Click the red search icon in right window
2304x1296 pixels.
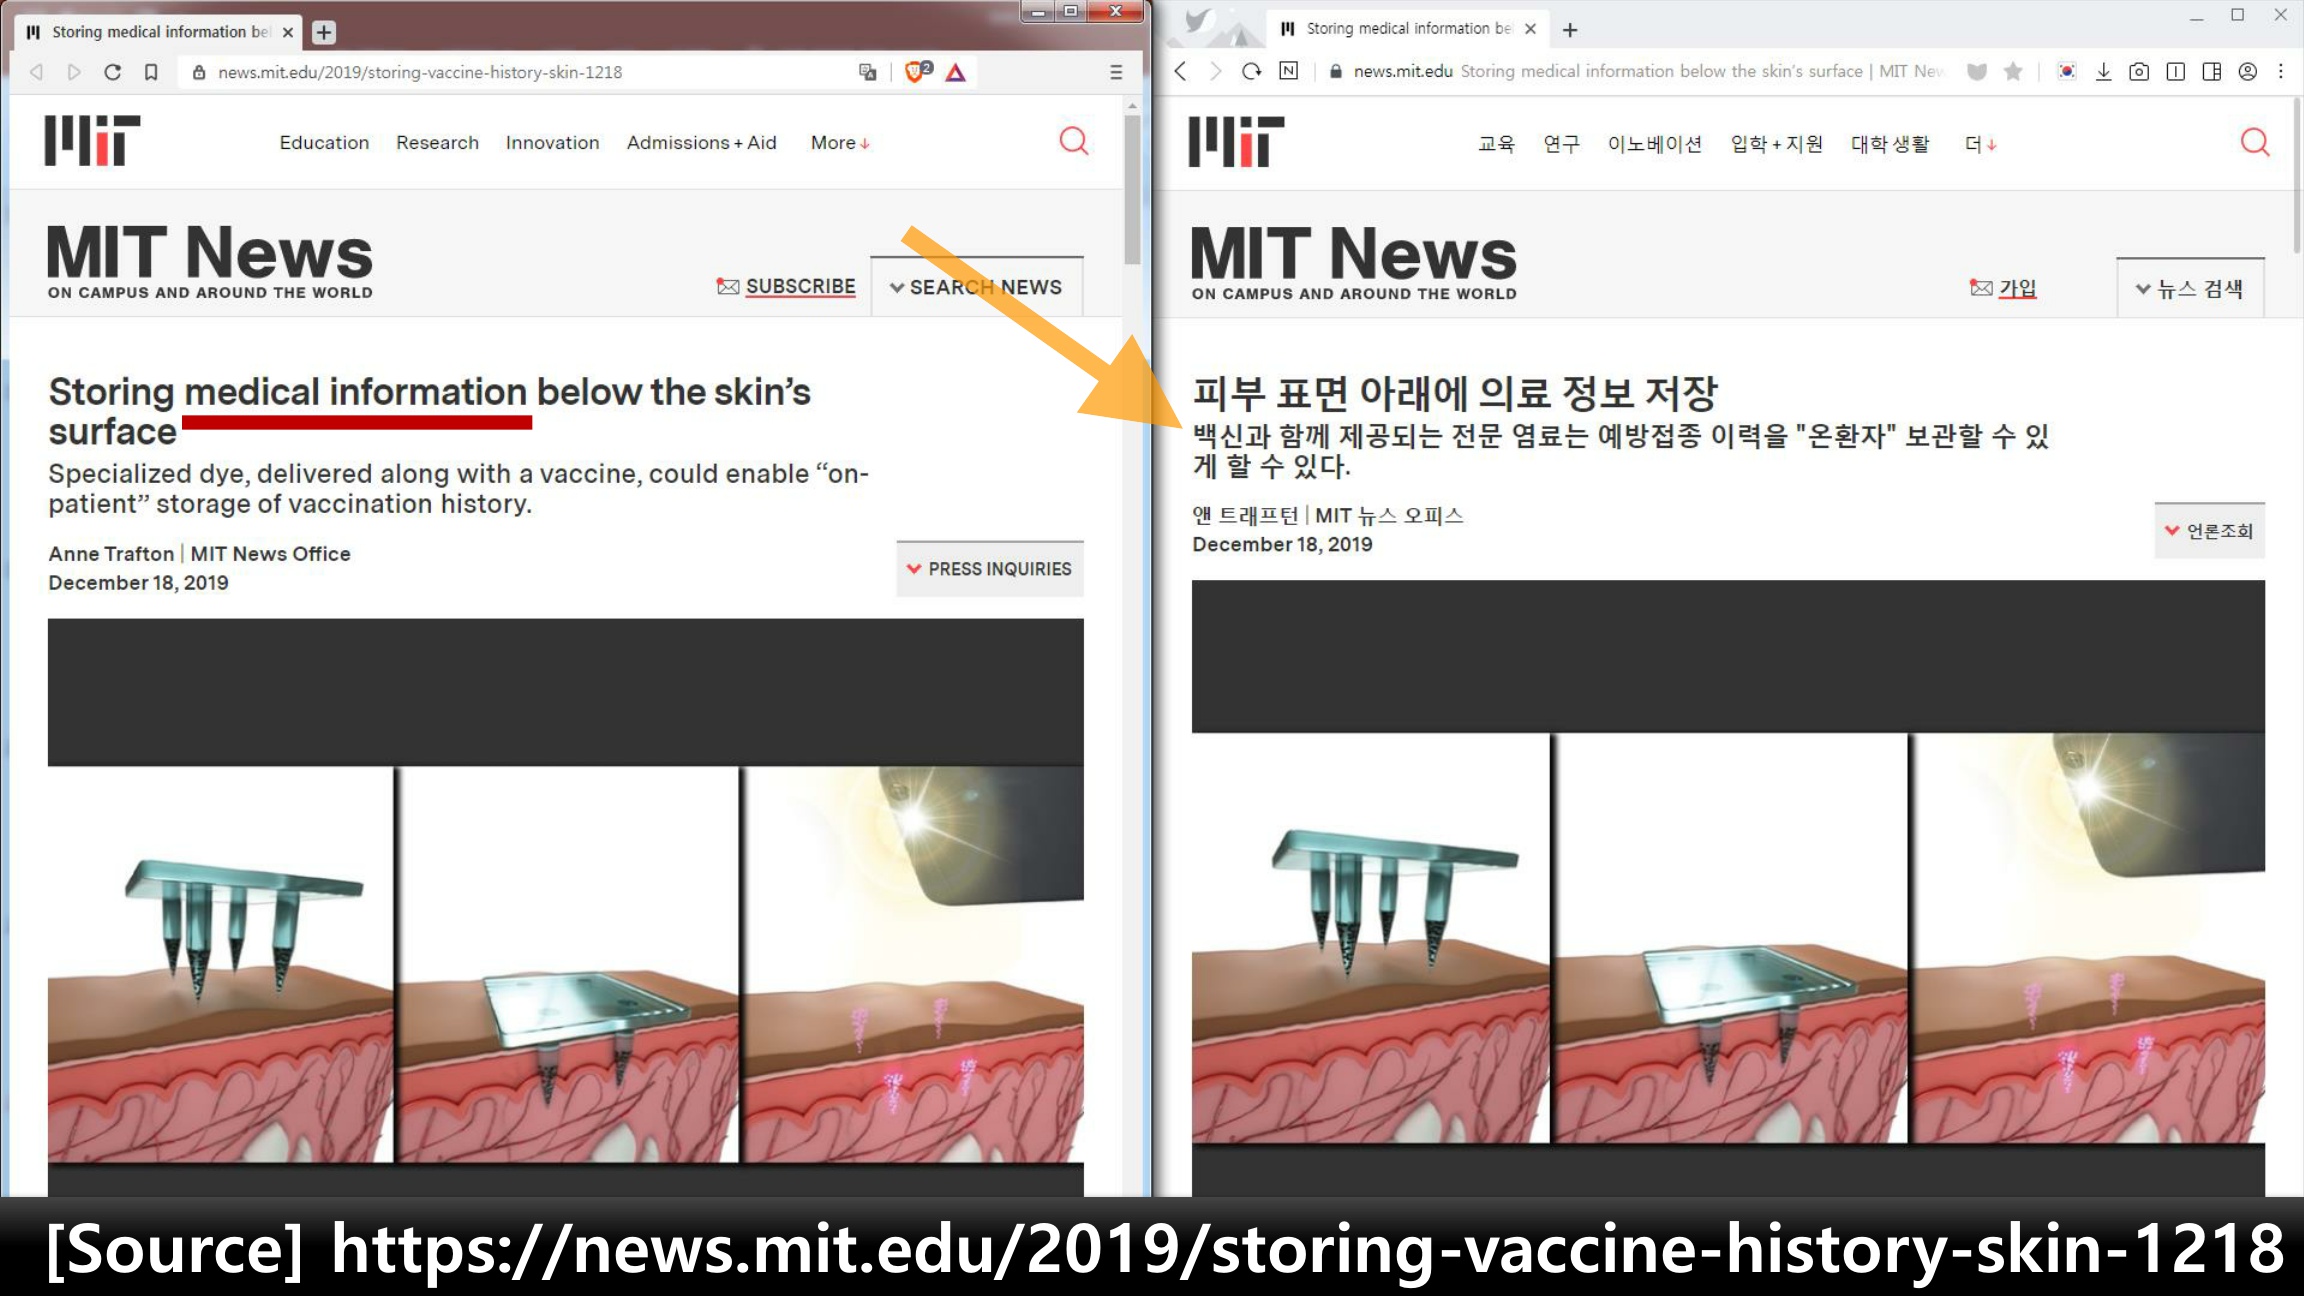tap(2255, 142)
